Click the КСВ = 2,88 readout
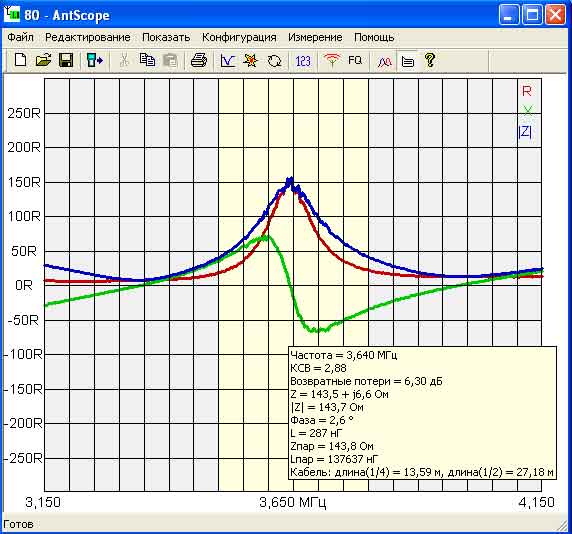The width and height of the screenshot is (572, 534). point(318,368)
